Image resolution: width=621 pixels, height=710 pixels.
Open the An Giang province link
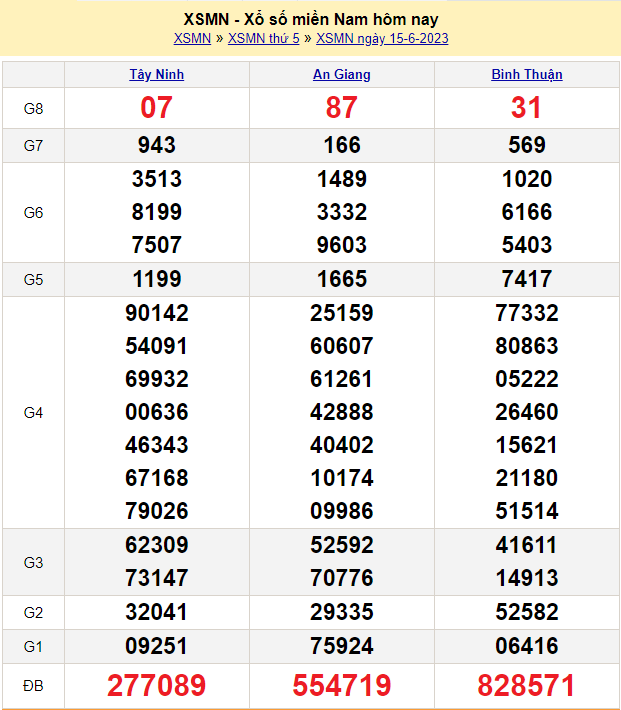[342, 75]
